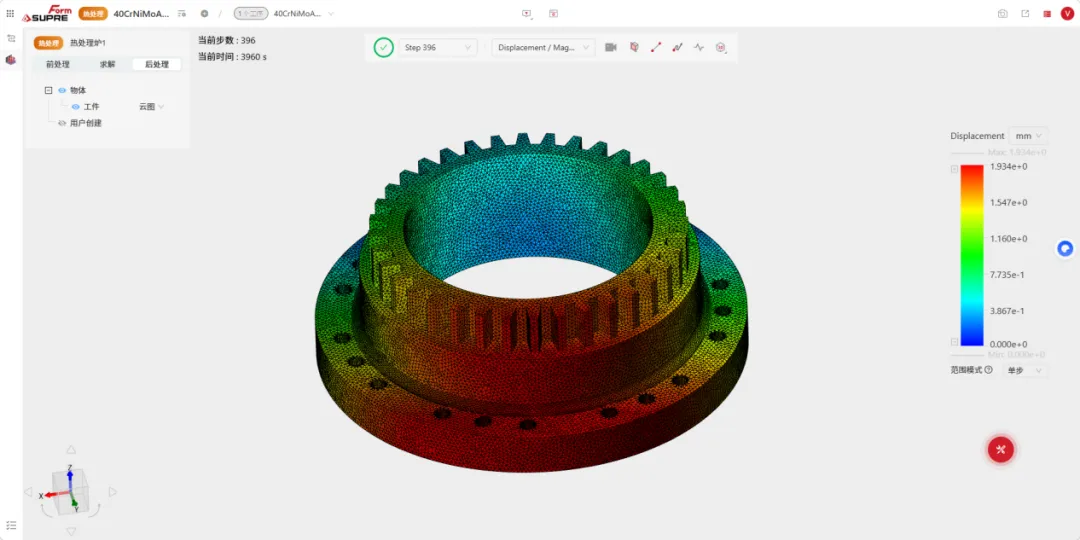Click the Min: 0.000e+0 legend field
Screen dimensions: 1080x540
click(x=1017, y=354)
